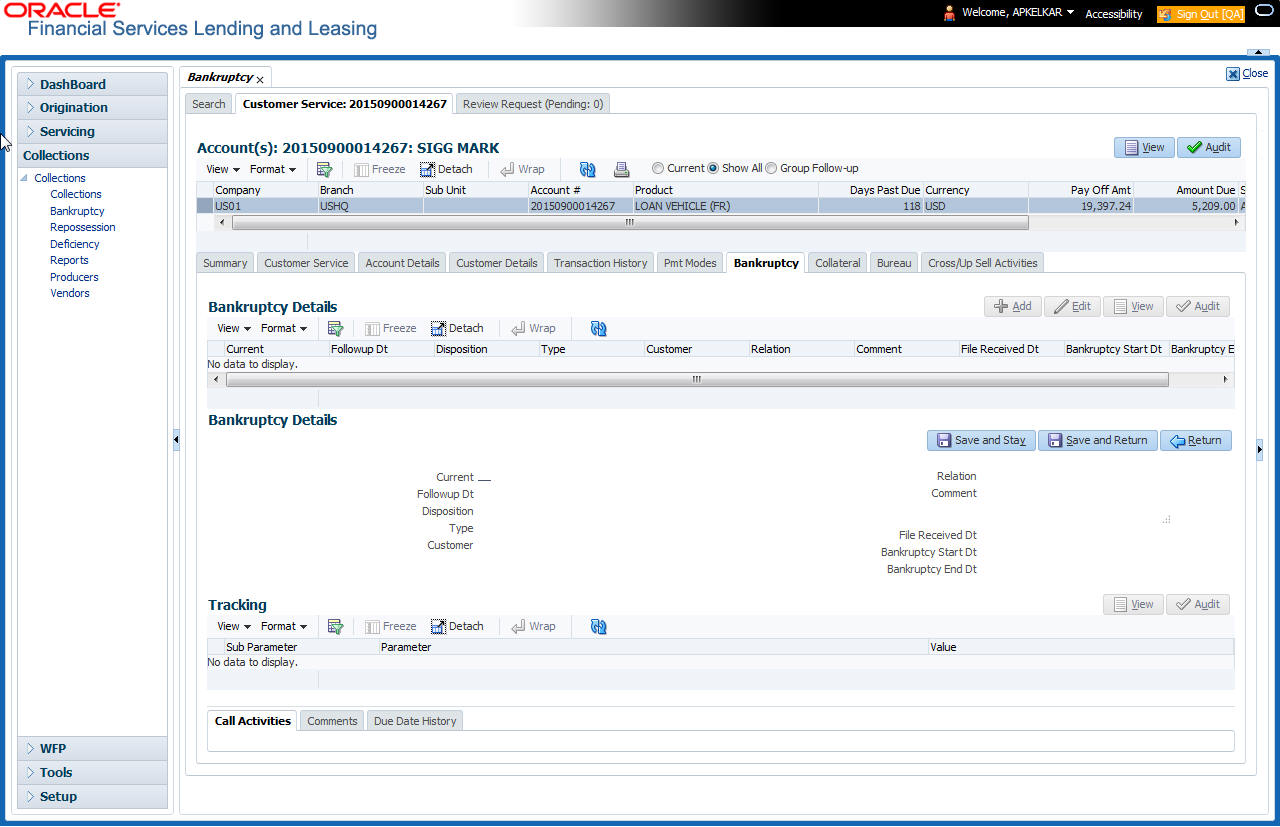1280x827 pixels.
Task: Detach the Account(s) table
Action: click(446, 169)
